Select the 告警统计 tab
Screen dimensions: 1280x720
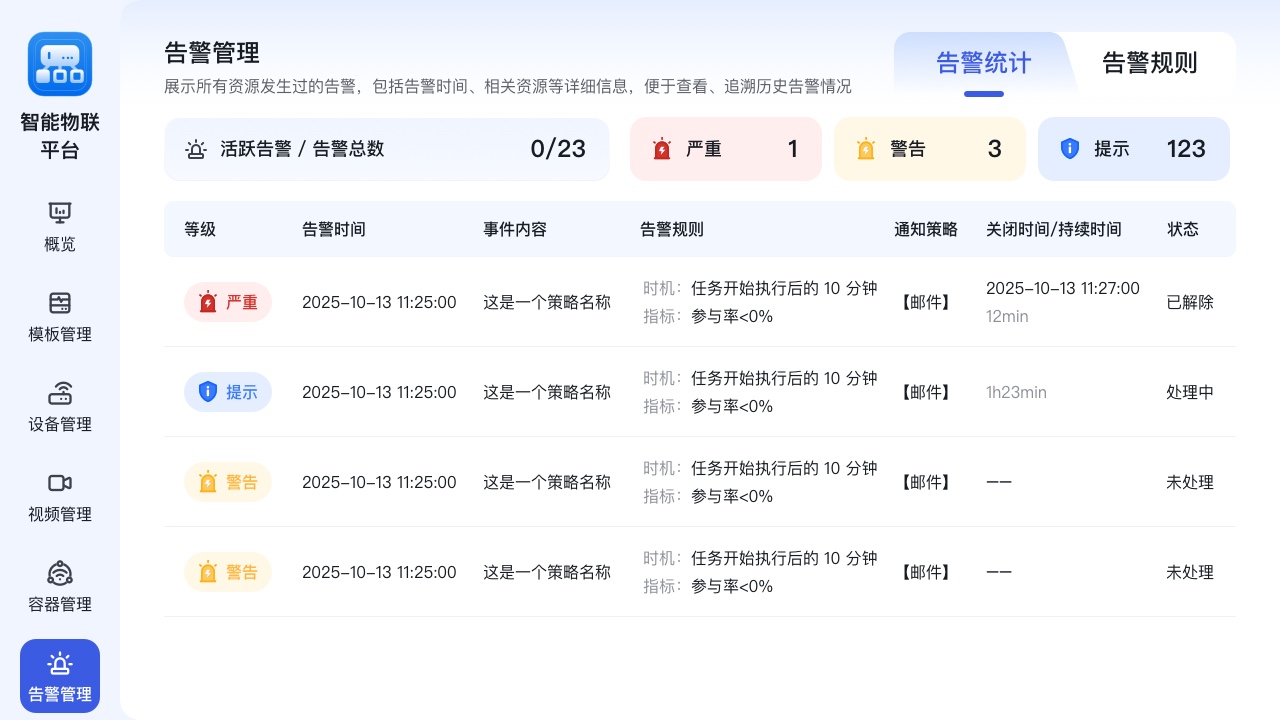coord(983,62)
